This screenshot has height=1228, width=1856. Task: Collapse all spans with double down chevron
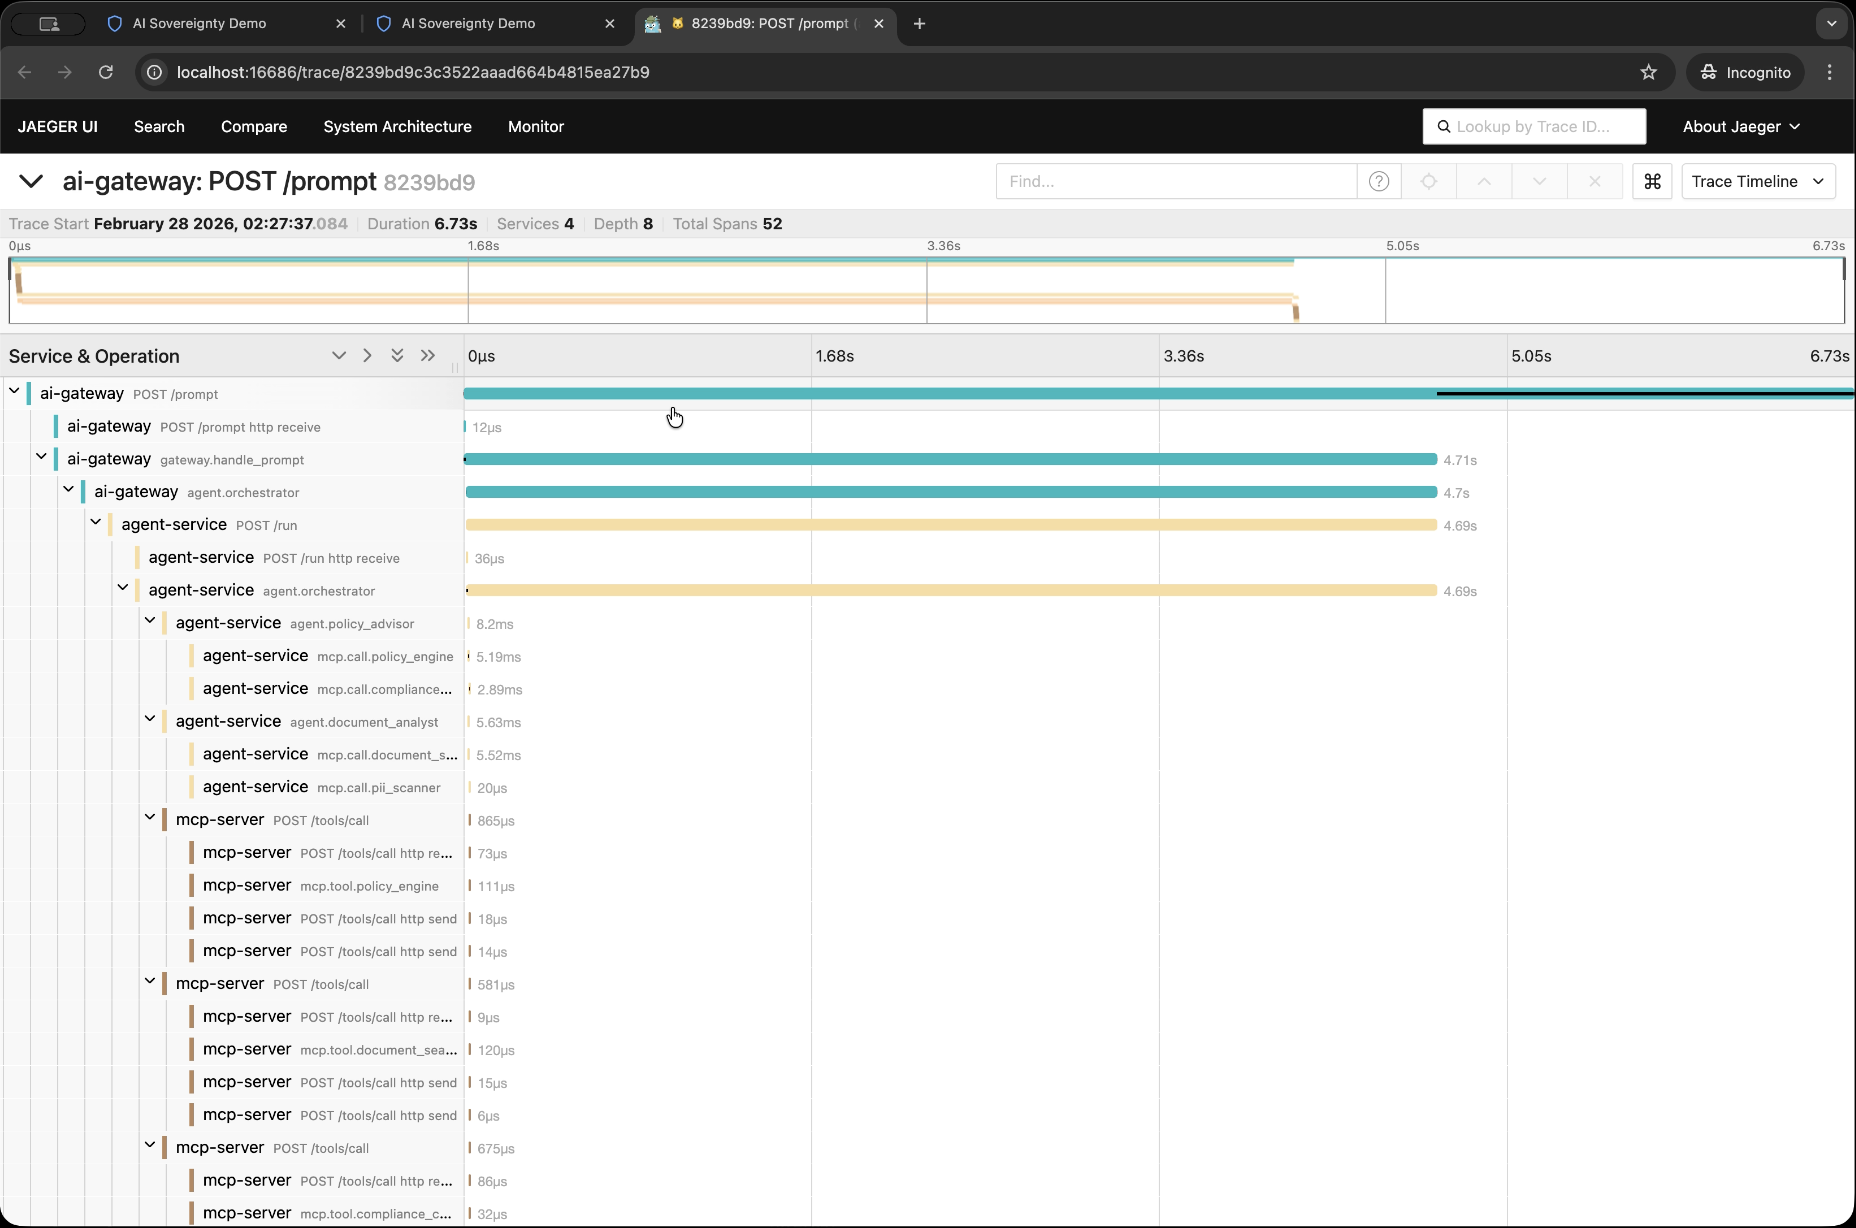coord(397,356)
